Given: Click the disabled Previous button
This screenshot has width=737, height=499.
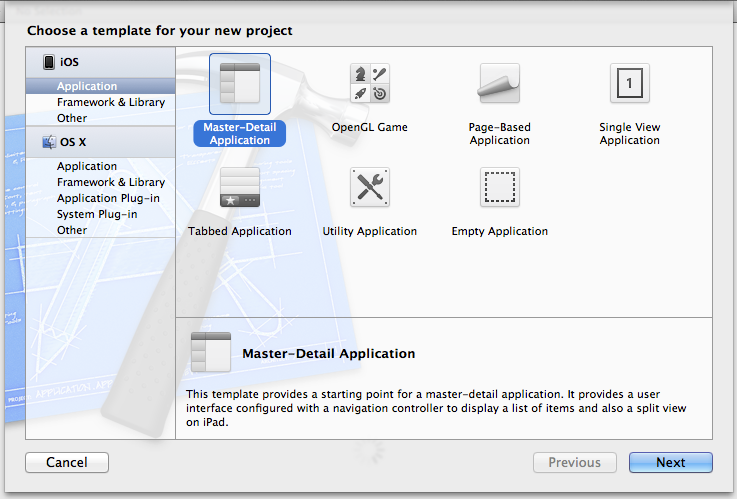Looking at the screenshot, I should pos(575,462).
